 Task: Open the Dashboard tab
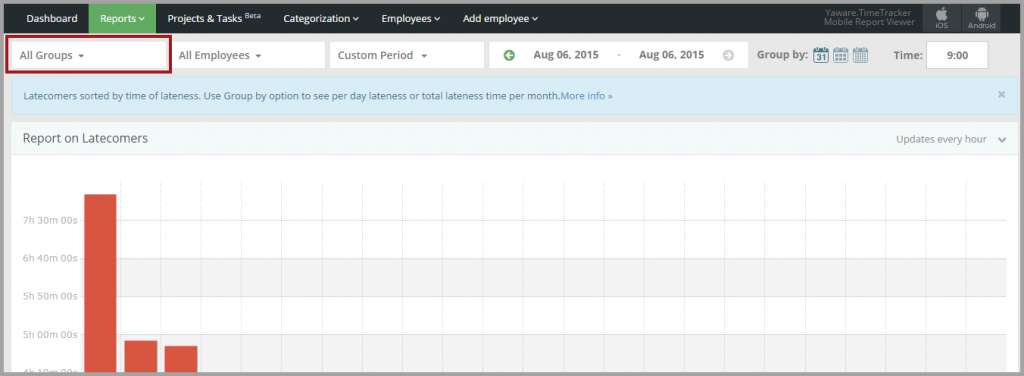[x=52, y=18]
